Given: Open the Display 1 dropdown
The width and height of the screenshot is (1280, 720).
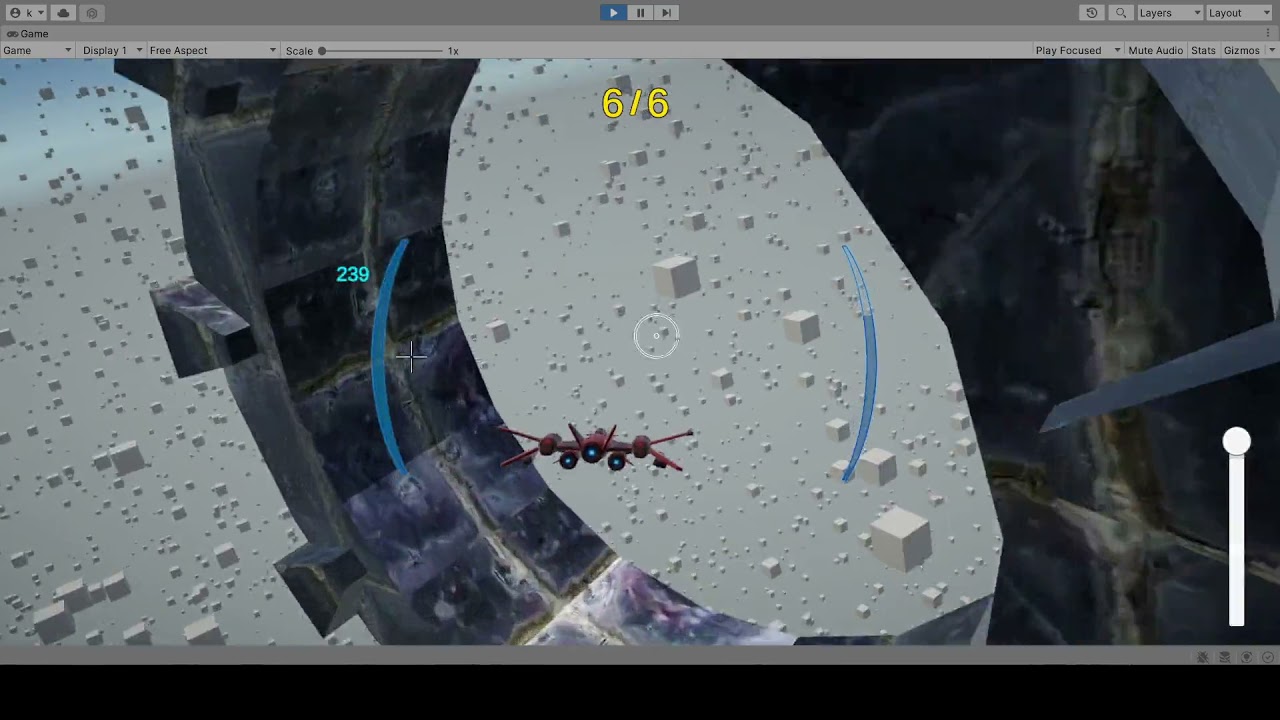Looking at the screenshot, I should coord(111,51).
